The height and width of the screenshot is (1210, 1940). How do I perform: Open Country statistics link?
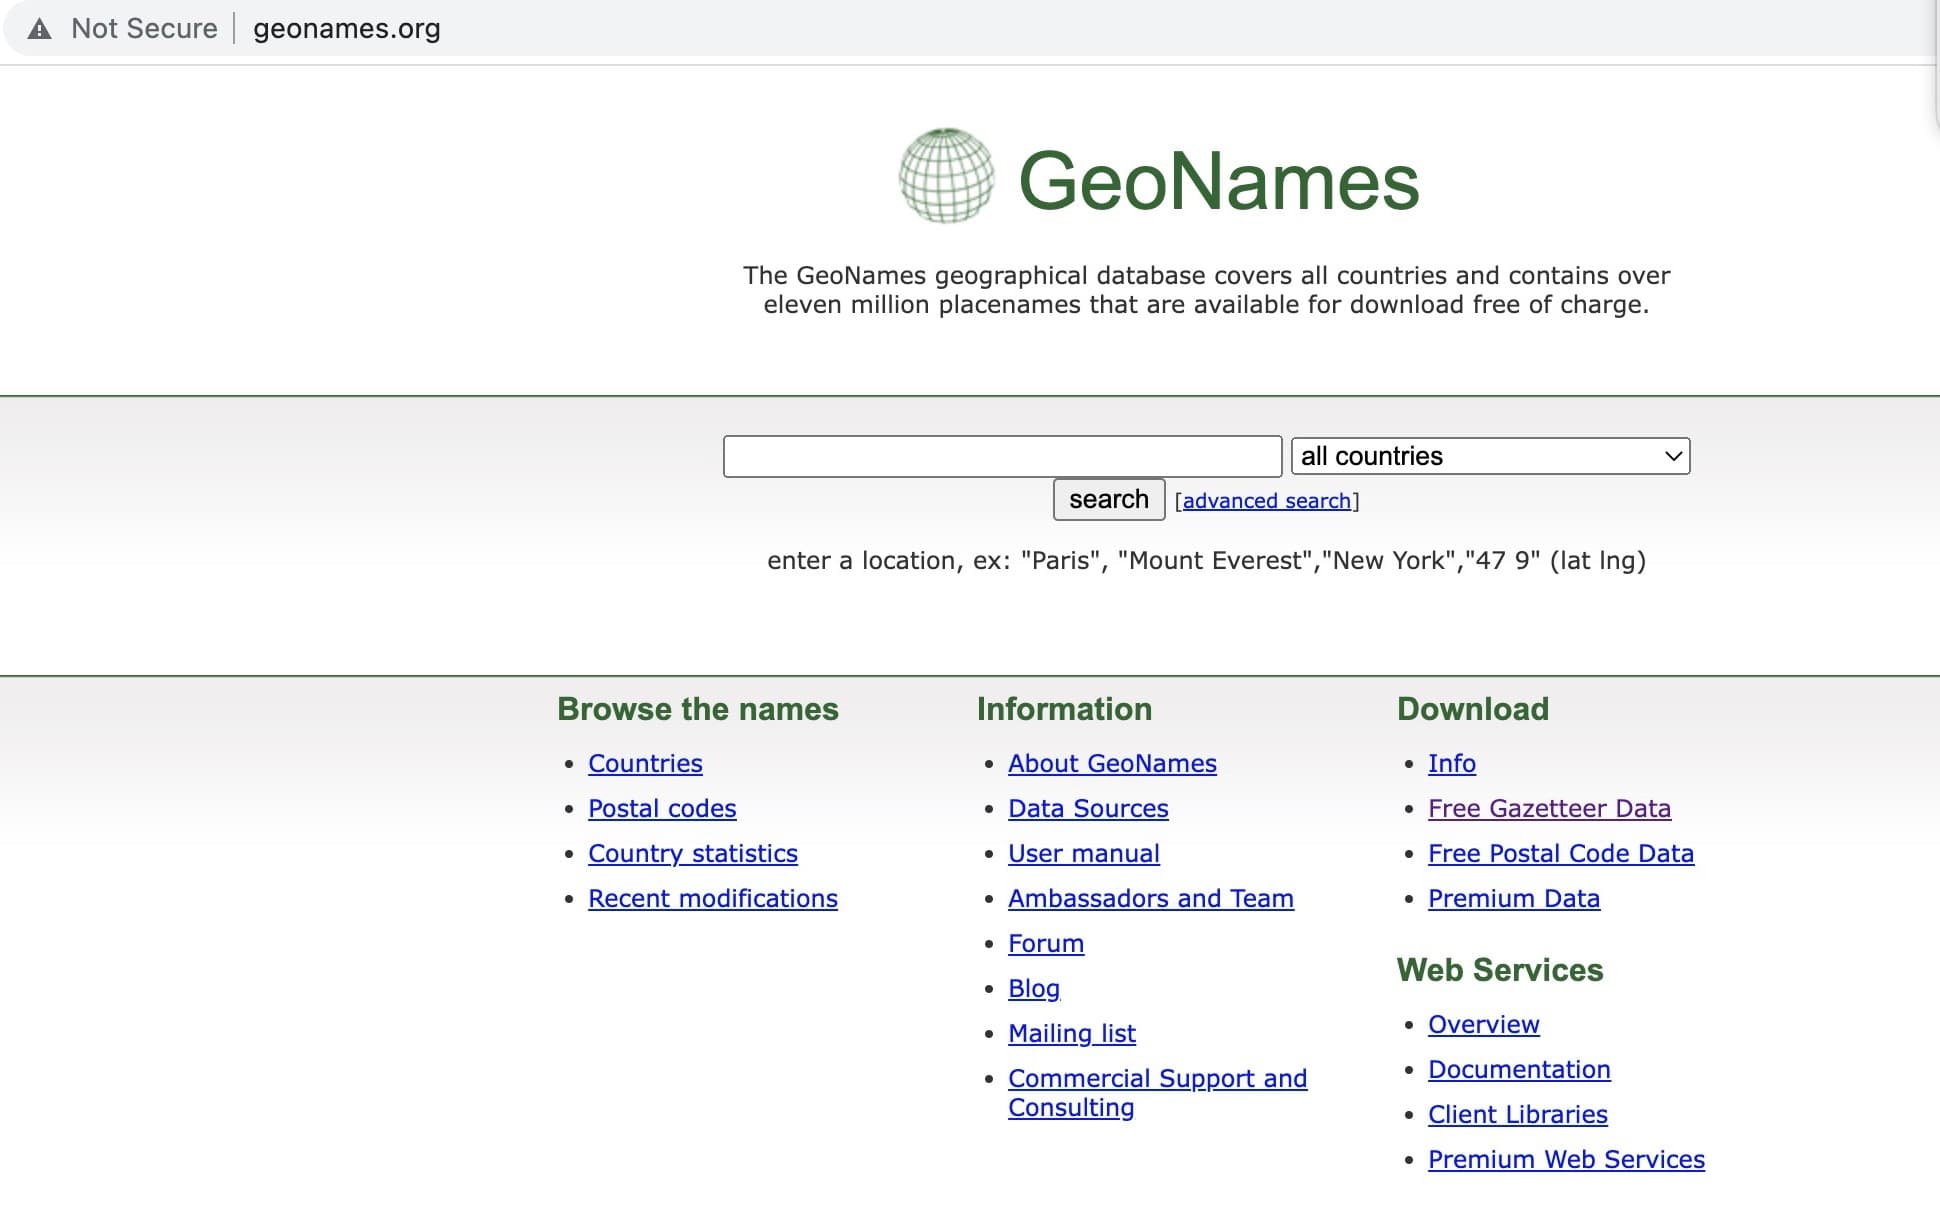tap(692, 853)
